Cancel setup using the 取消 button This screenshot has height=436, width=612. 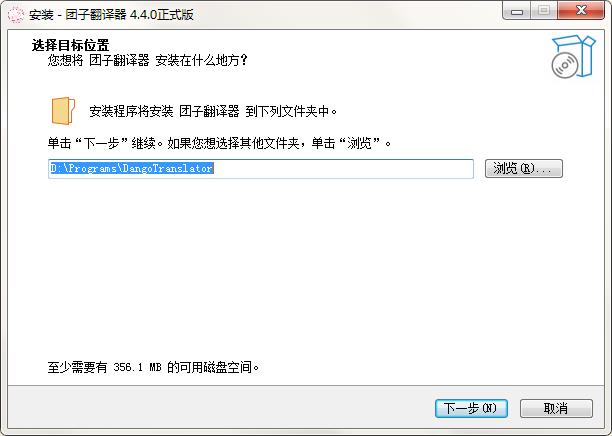556,408
